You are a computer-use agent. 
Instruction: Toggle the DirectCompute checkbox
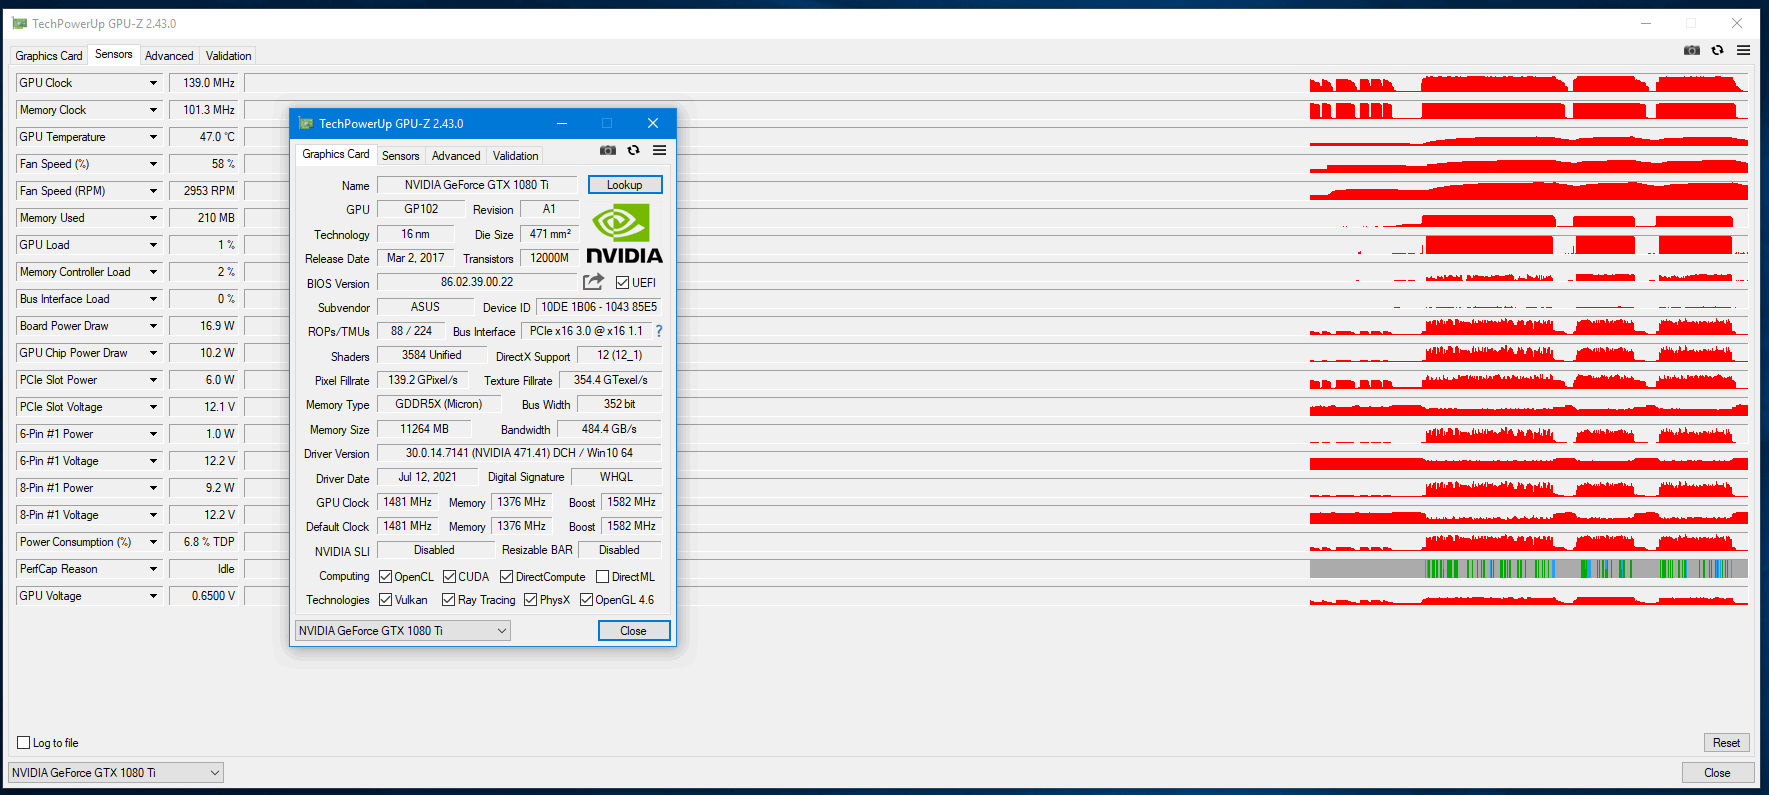coord(507,577)
